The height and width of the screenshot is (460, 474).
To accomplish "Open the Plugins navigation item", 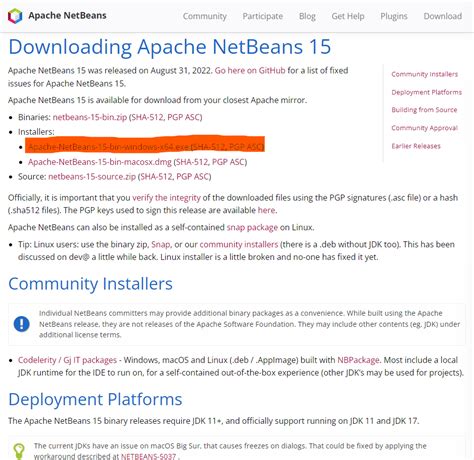I will pos(394,16).
